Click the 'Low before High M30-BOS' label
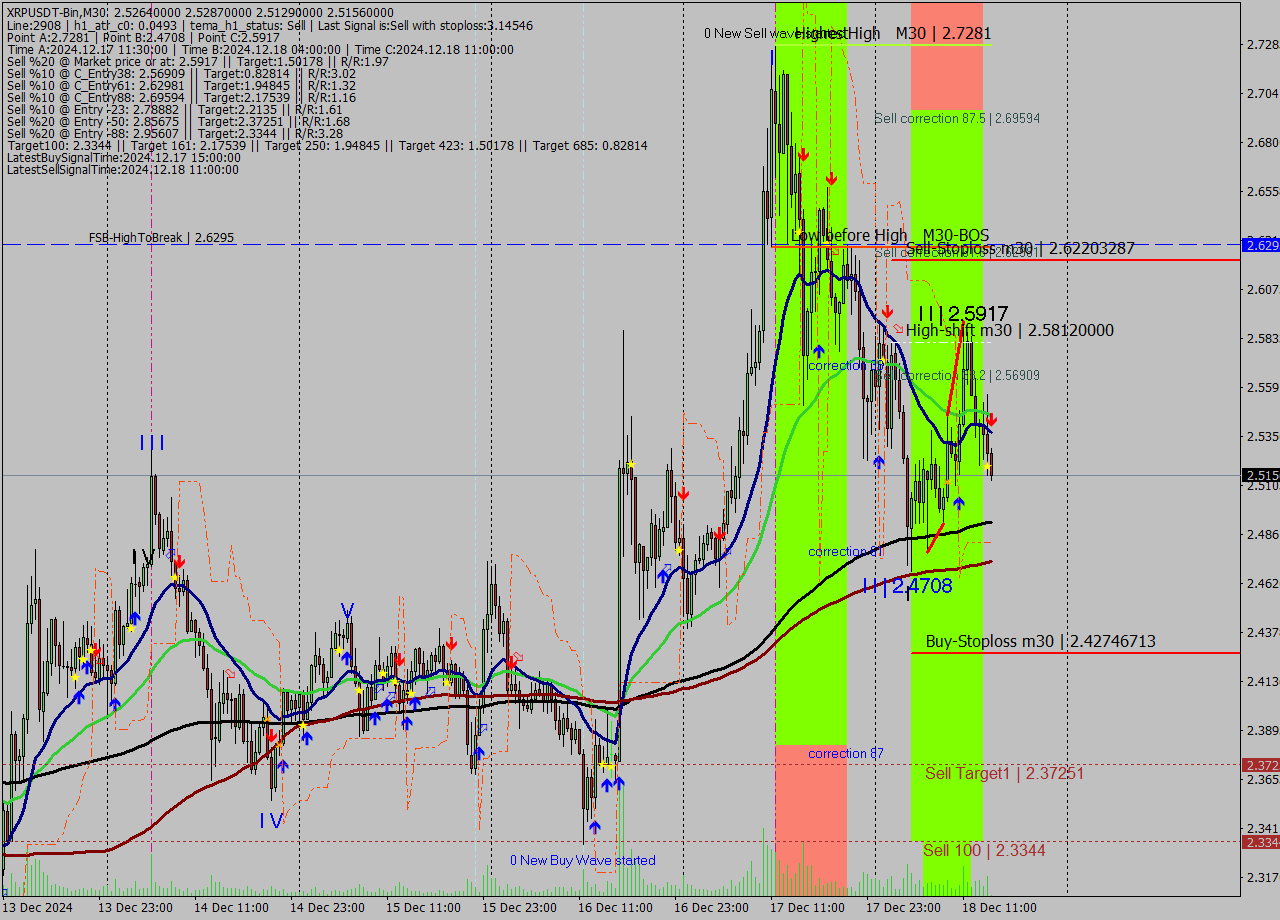The image size is (1280, 920). pos(890,236)
